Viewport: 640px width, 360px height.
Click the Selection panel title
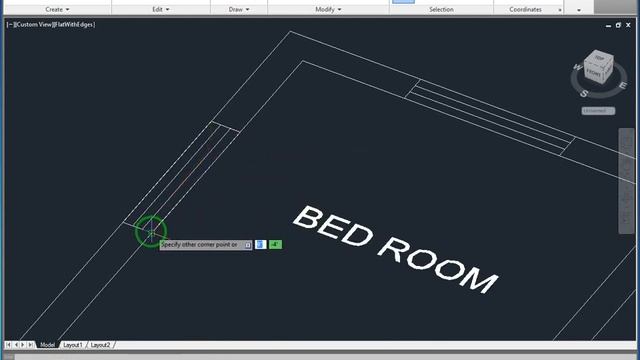tap(441, 9)
